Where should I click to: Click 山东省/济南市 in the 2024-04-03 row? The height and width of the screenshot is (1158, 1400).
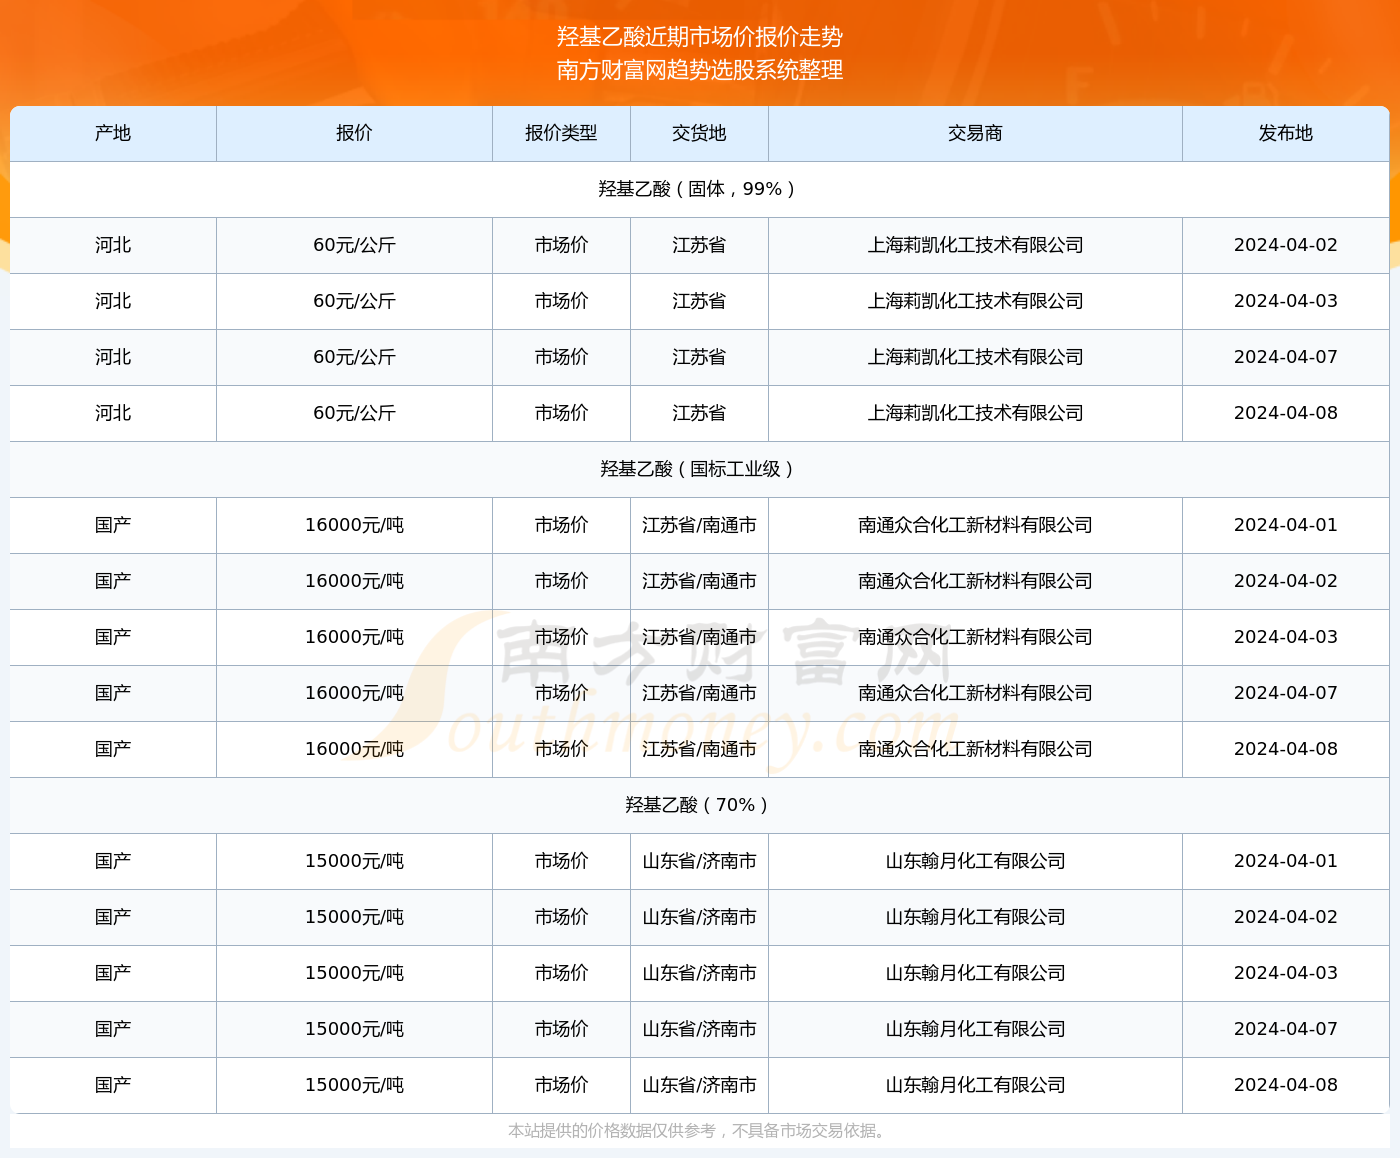point(699,973)
